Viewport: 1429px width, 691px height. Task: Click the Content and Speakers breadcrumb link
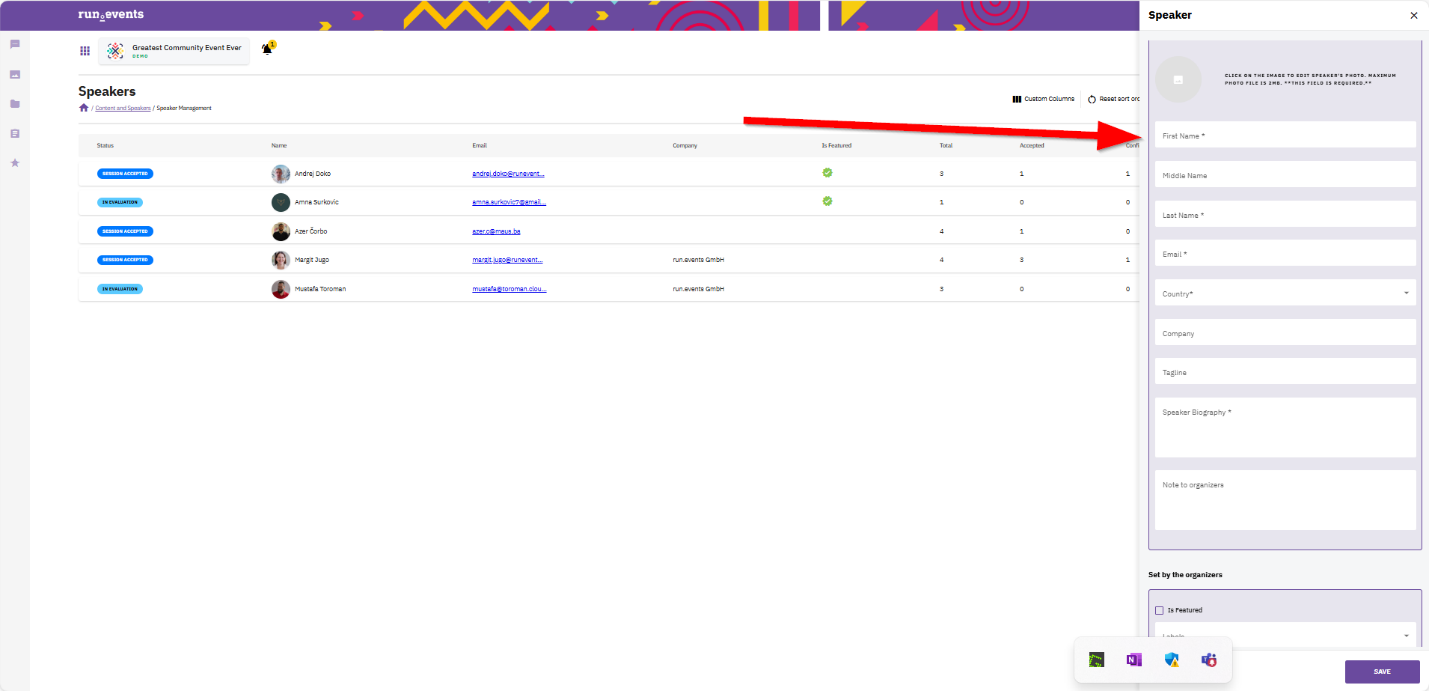pos(123,108)
